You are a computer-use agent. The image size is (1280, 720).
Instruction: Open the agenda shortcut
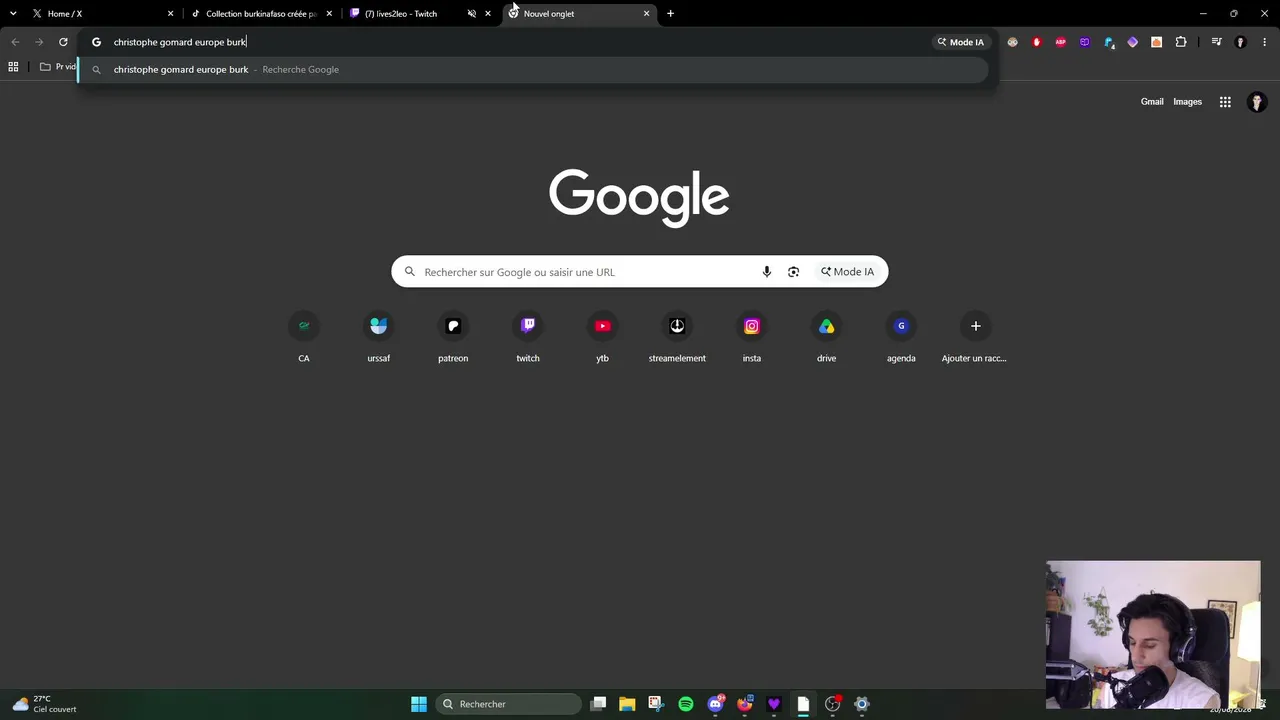click(x=901, y=337)
